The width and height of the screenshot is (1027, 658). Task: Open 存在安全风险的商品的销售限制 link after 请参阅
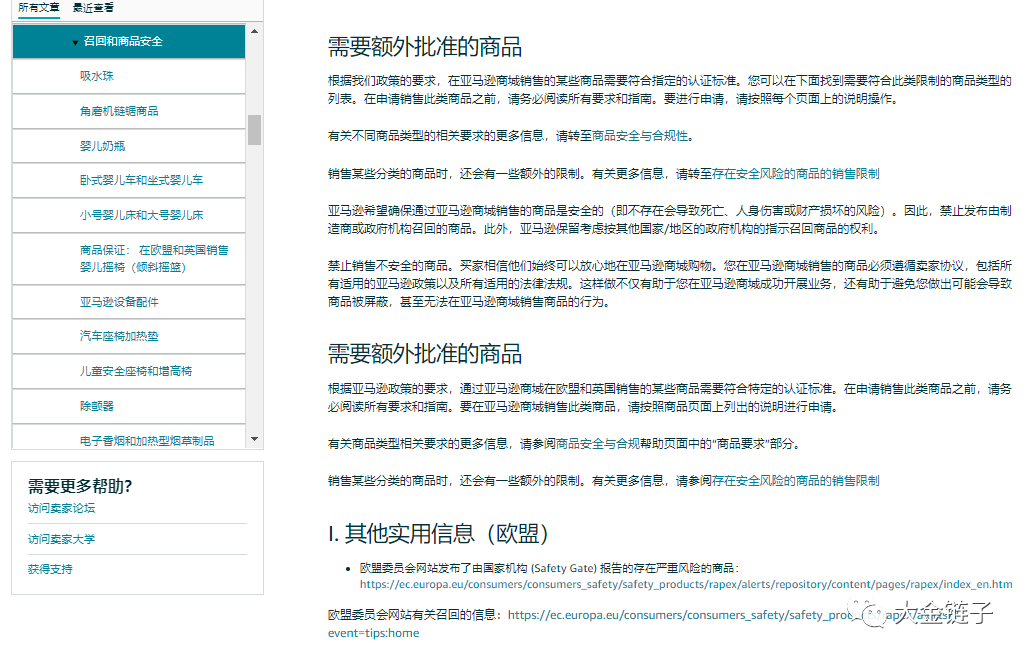(x=795, y=481)
